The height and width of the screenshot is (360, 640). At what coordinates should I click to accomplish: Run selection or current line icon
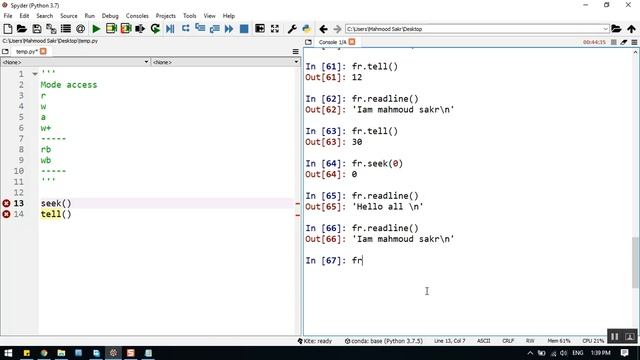click(140, 29)
